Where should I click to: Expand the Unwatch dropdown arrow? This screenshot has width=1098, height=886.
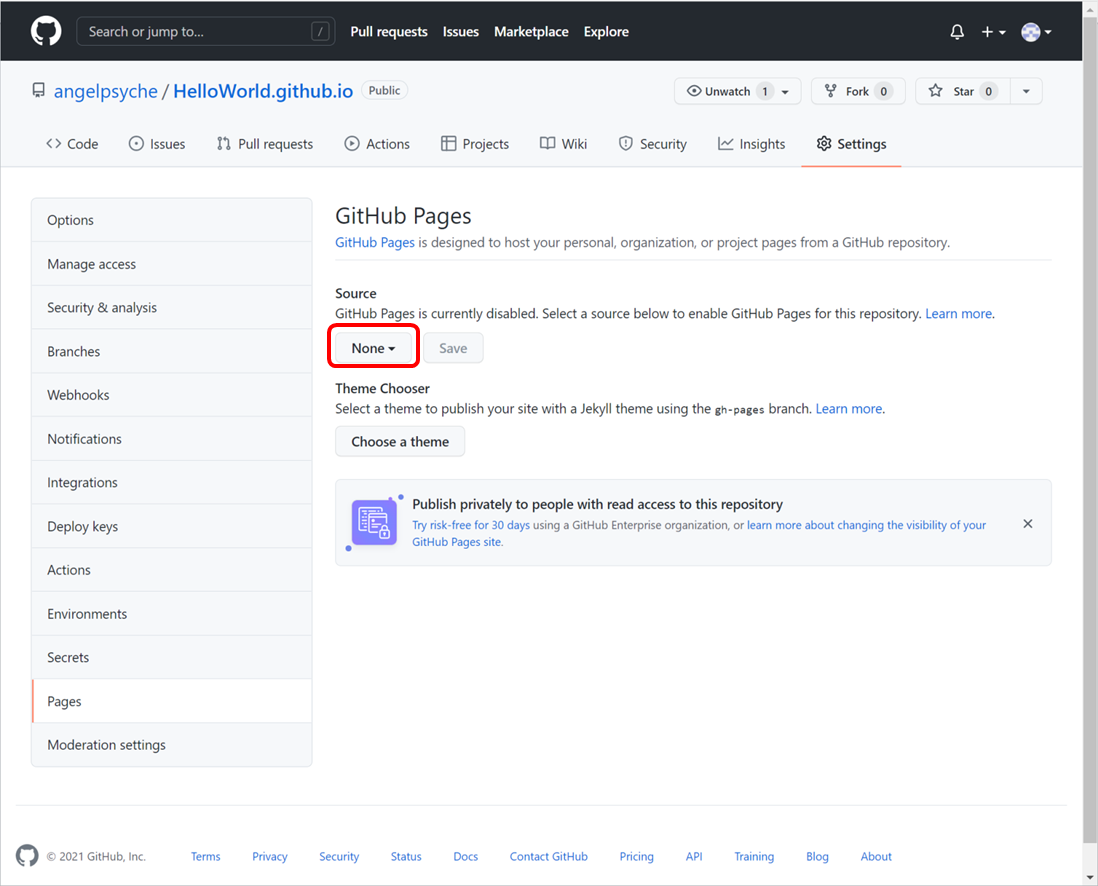click(786, 92)
